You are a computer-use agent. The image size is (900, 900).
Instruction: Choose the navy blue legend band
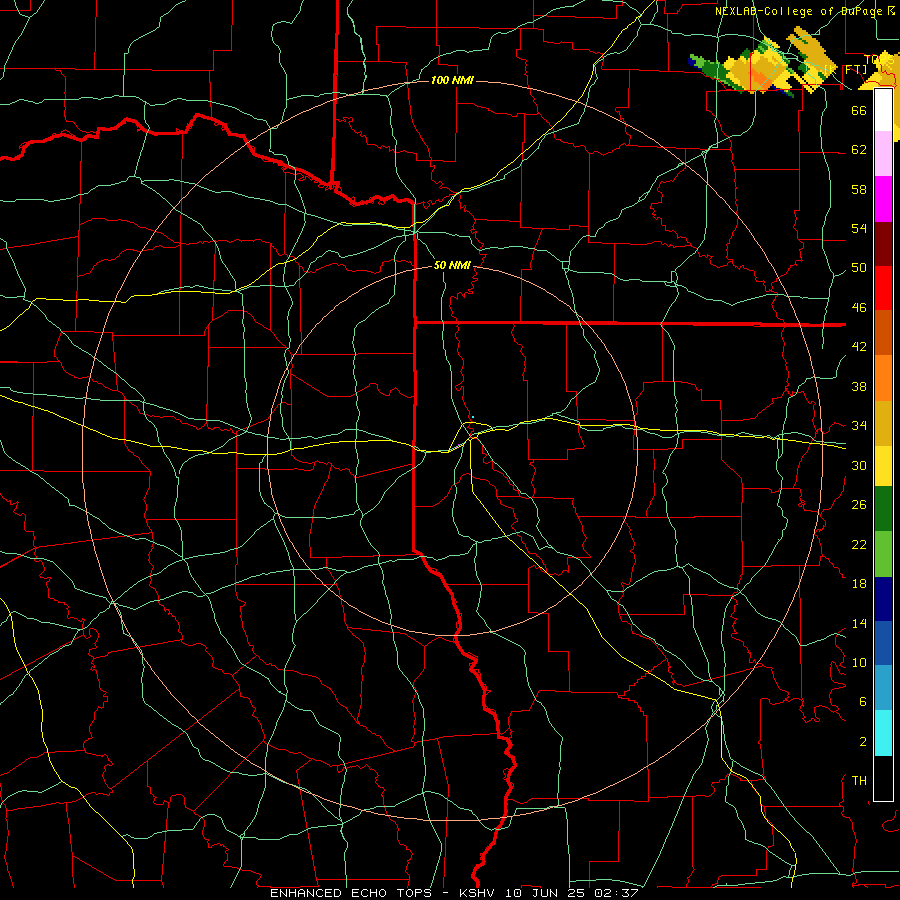[x=883, y=599]
